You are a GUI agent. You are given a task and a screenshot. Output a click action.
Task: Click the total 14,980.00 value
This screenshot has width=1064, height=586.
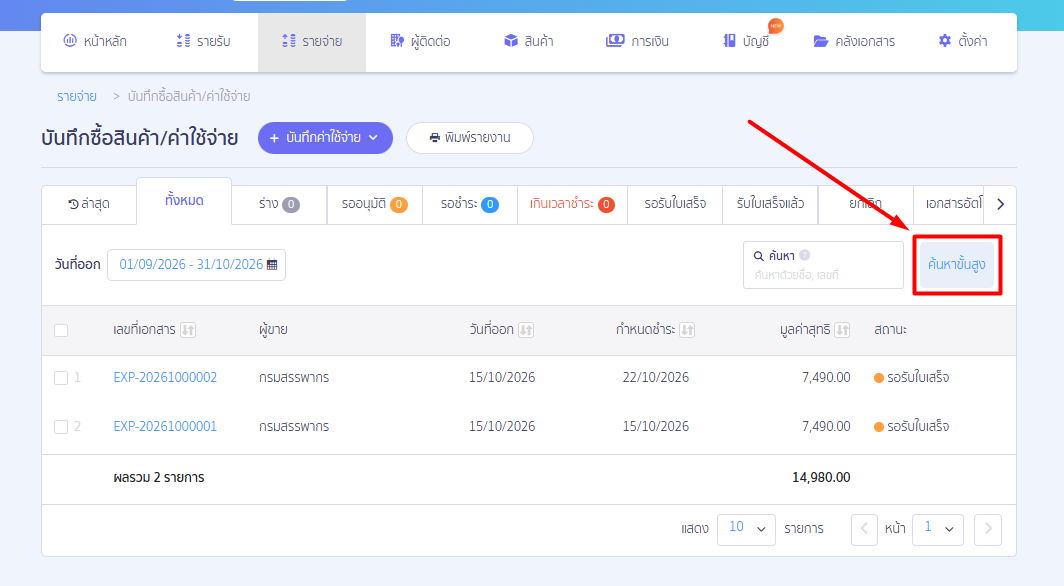pyautogui.click(x=821, y=477)
